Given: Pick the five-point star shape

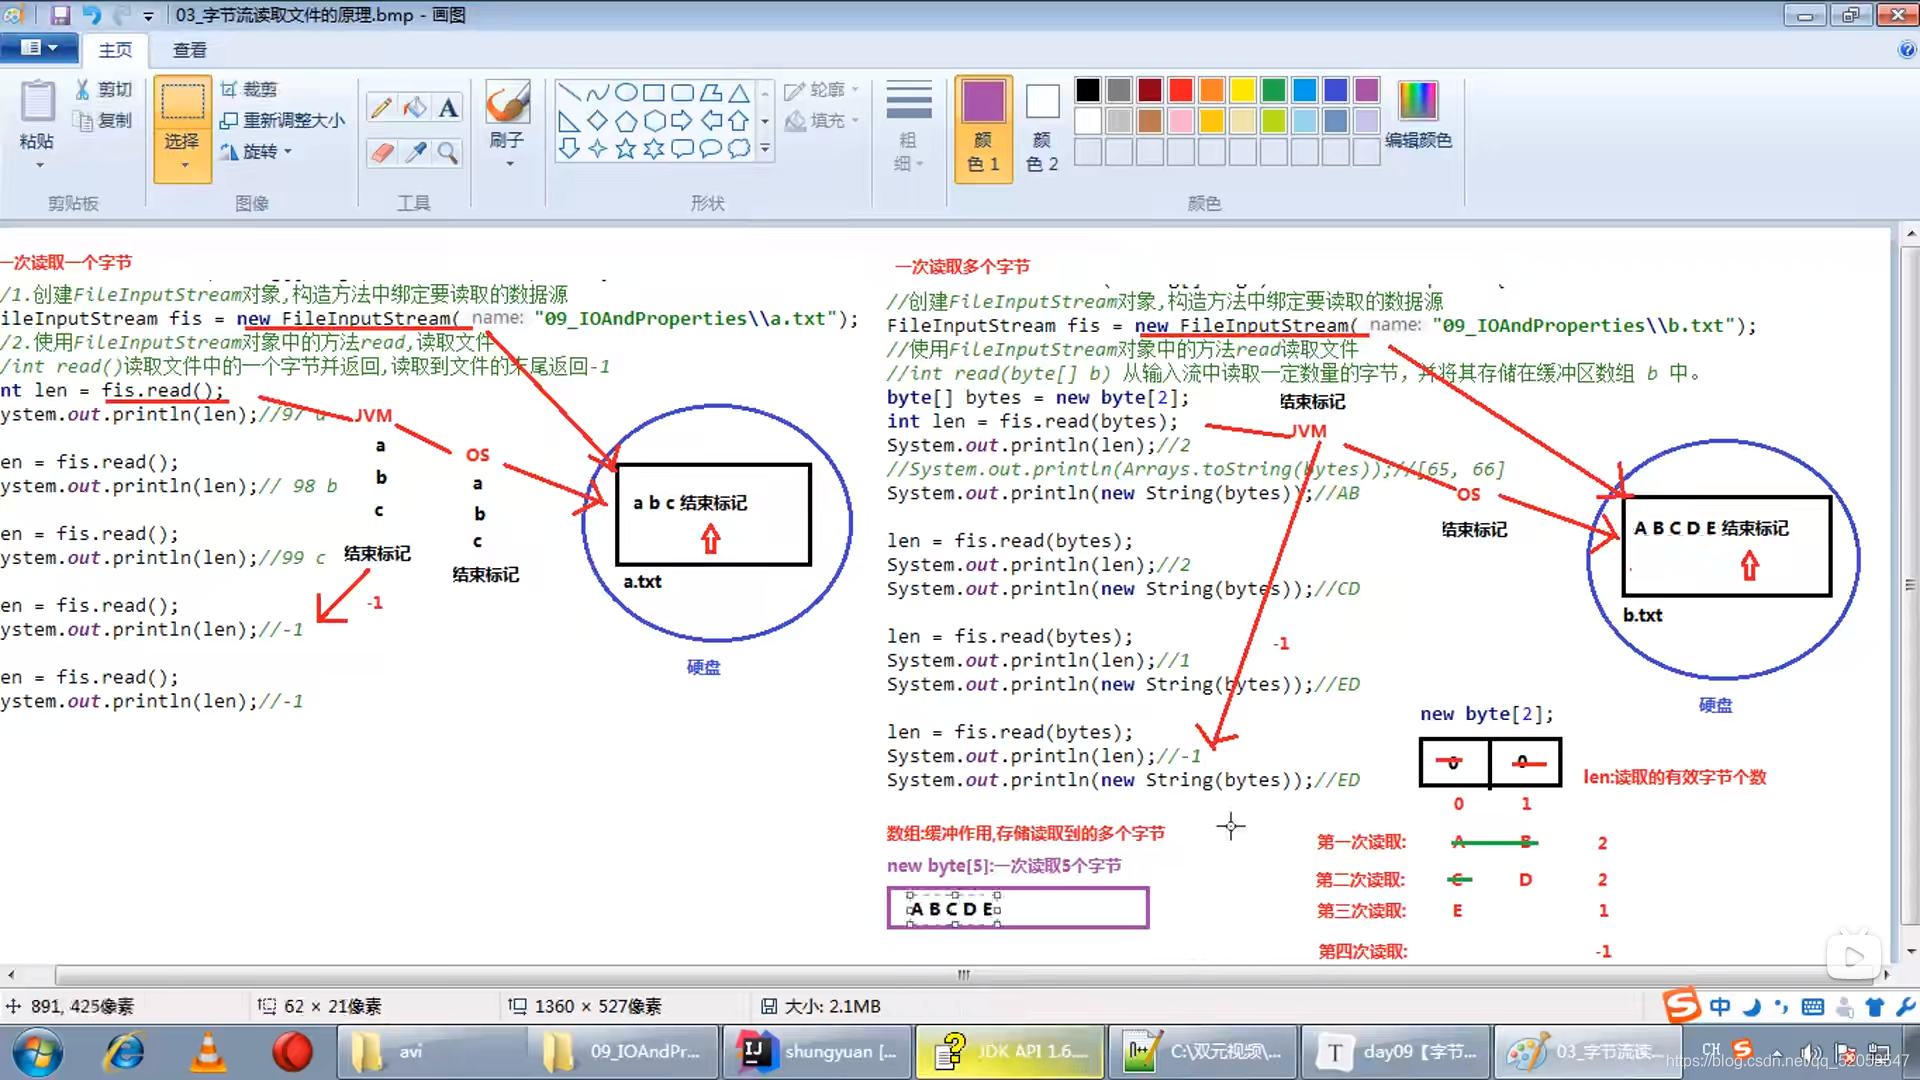Looking at the screenshot, I should tap(626, 149).
